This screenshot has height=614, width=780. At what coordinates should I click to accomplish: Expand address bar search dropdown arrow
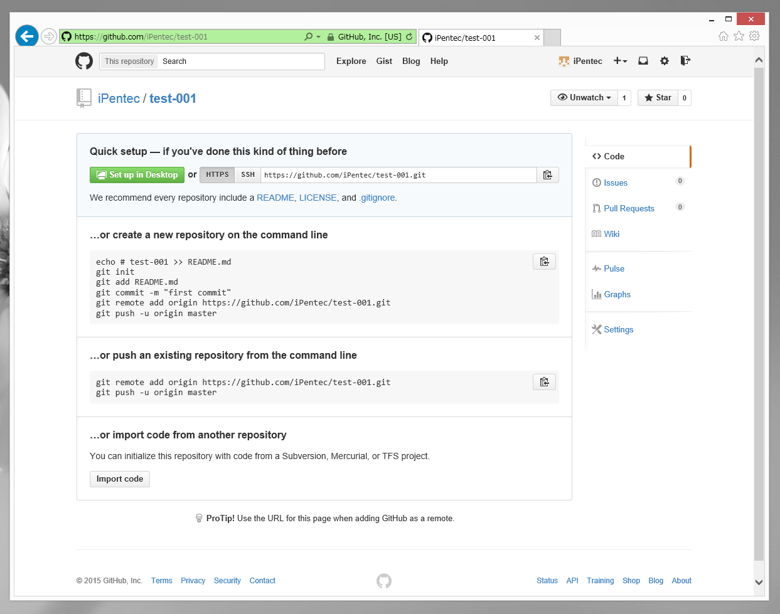(x=318, y=36)
